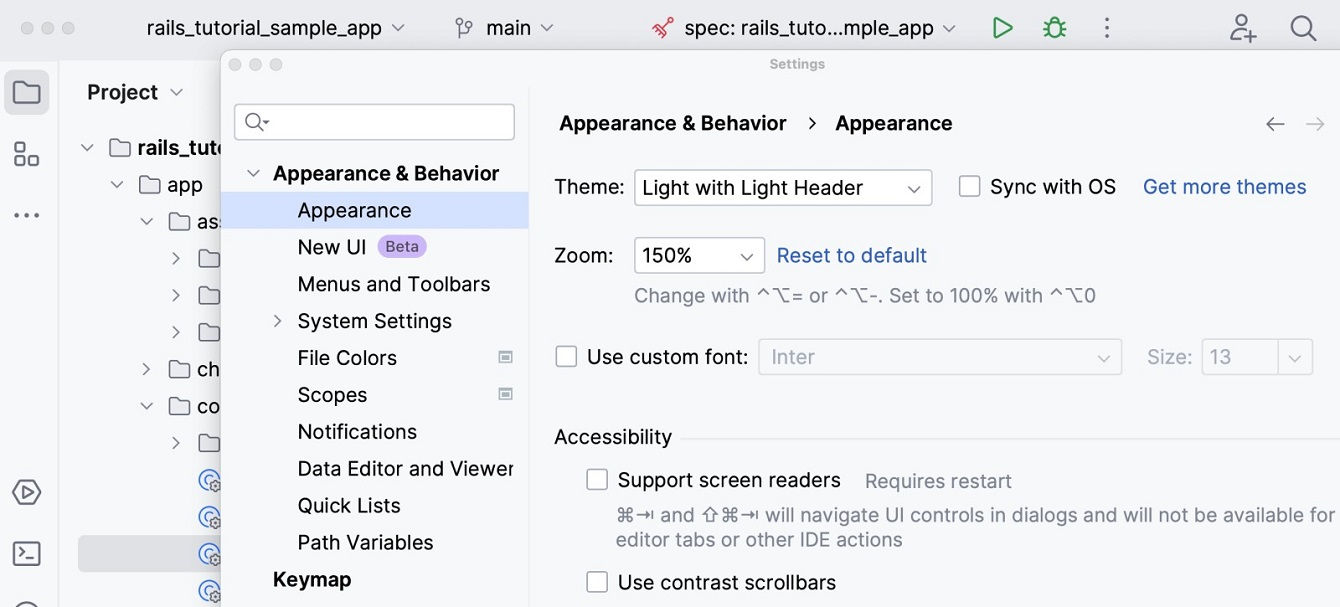The height and width of the screenshot is (607, 1340).
Task: Check the Support screen readers option
Action: click(x=597, y=480)
